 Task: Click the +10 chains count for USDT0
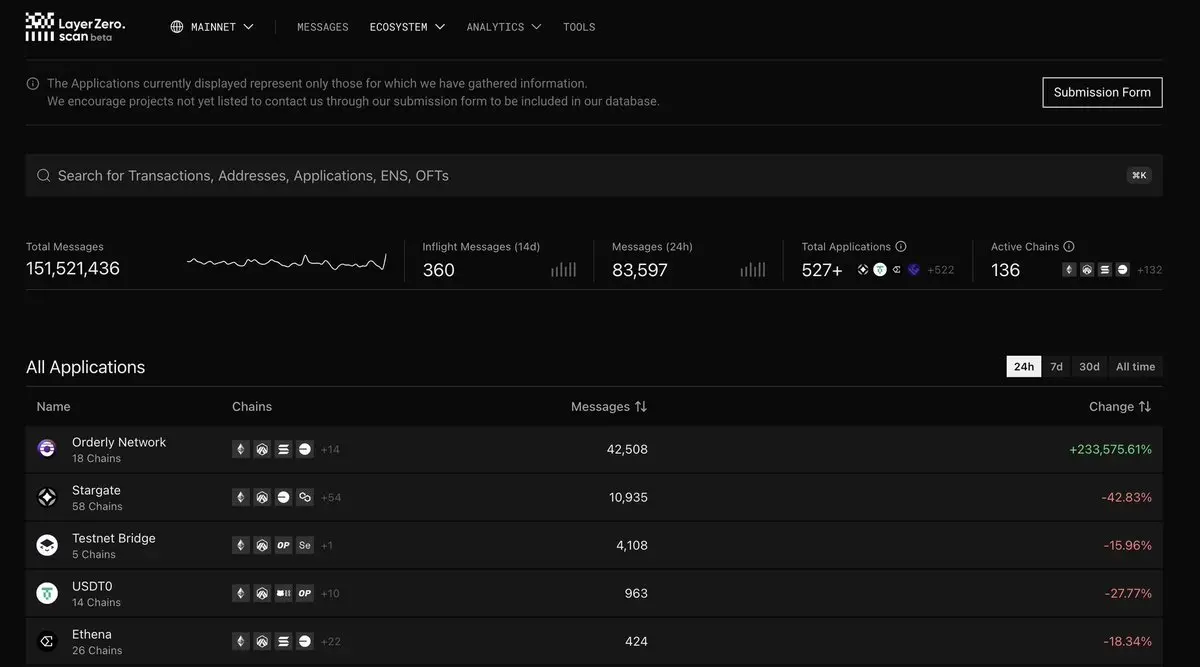pyautogui.click(x=330, y=593)
